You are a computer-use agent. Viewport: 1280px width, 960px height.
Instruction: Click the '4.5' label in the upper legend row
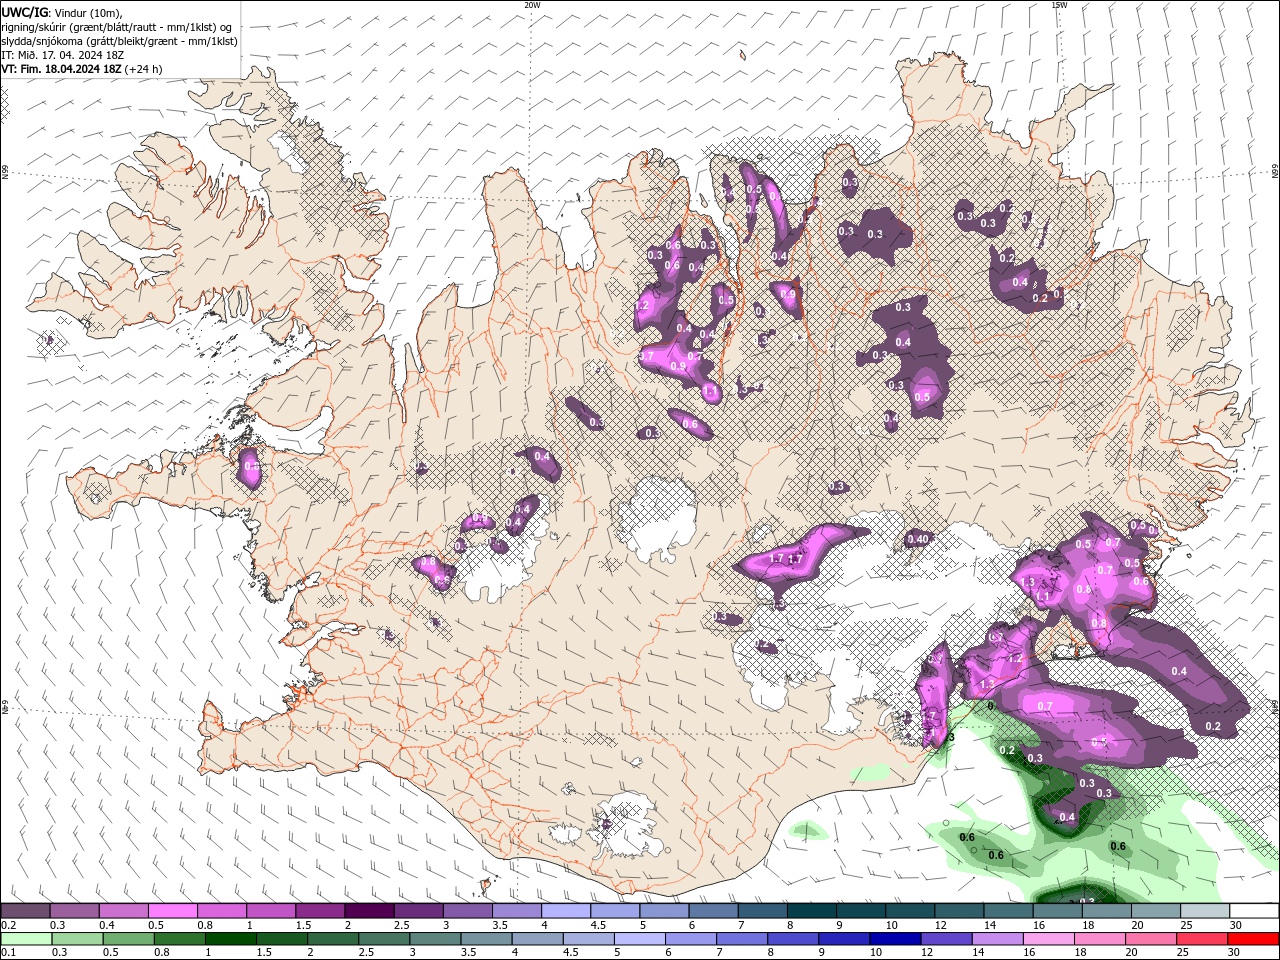[x=598, y=925]
